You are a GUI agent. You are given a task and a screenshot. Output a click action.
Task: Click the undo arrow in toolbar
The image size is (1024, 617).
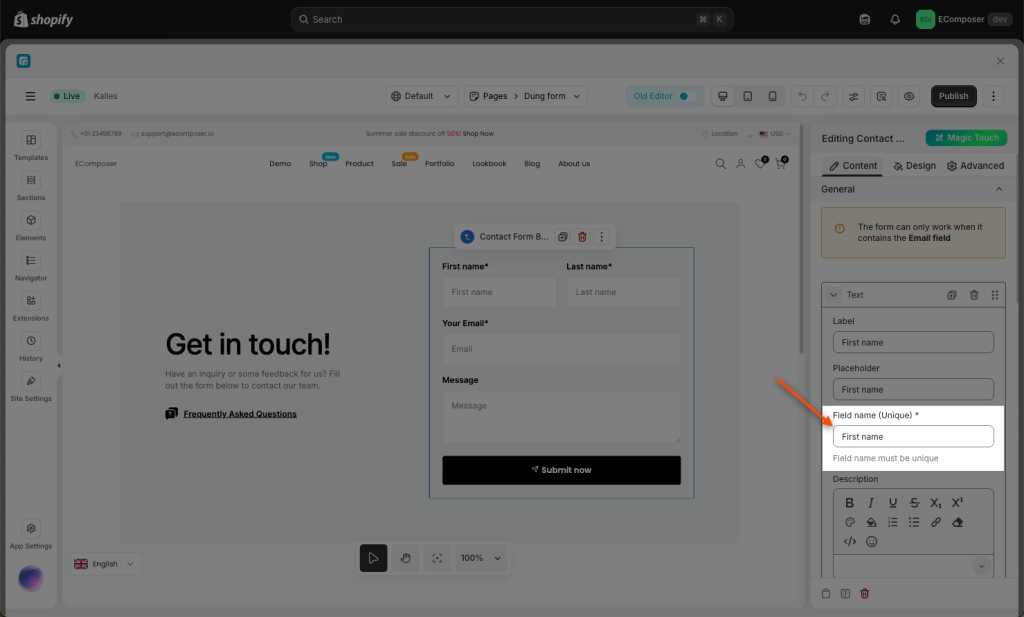point(801,96)
